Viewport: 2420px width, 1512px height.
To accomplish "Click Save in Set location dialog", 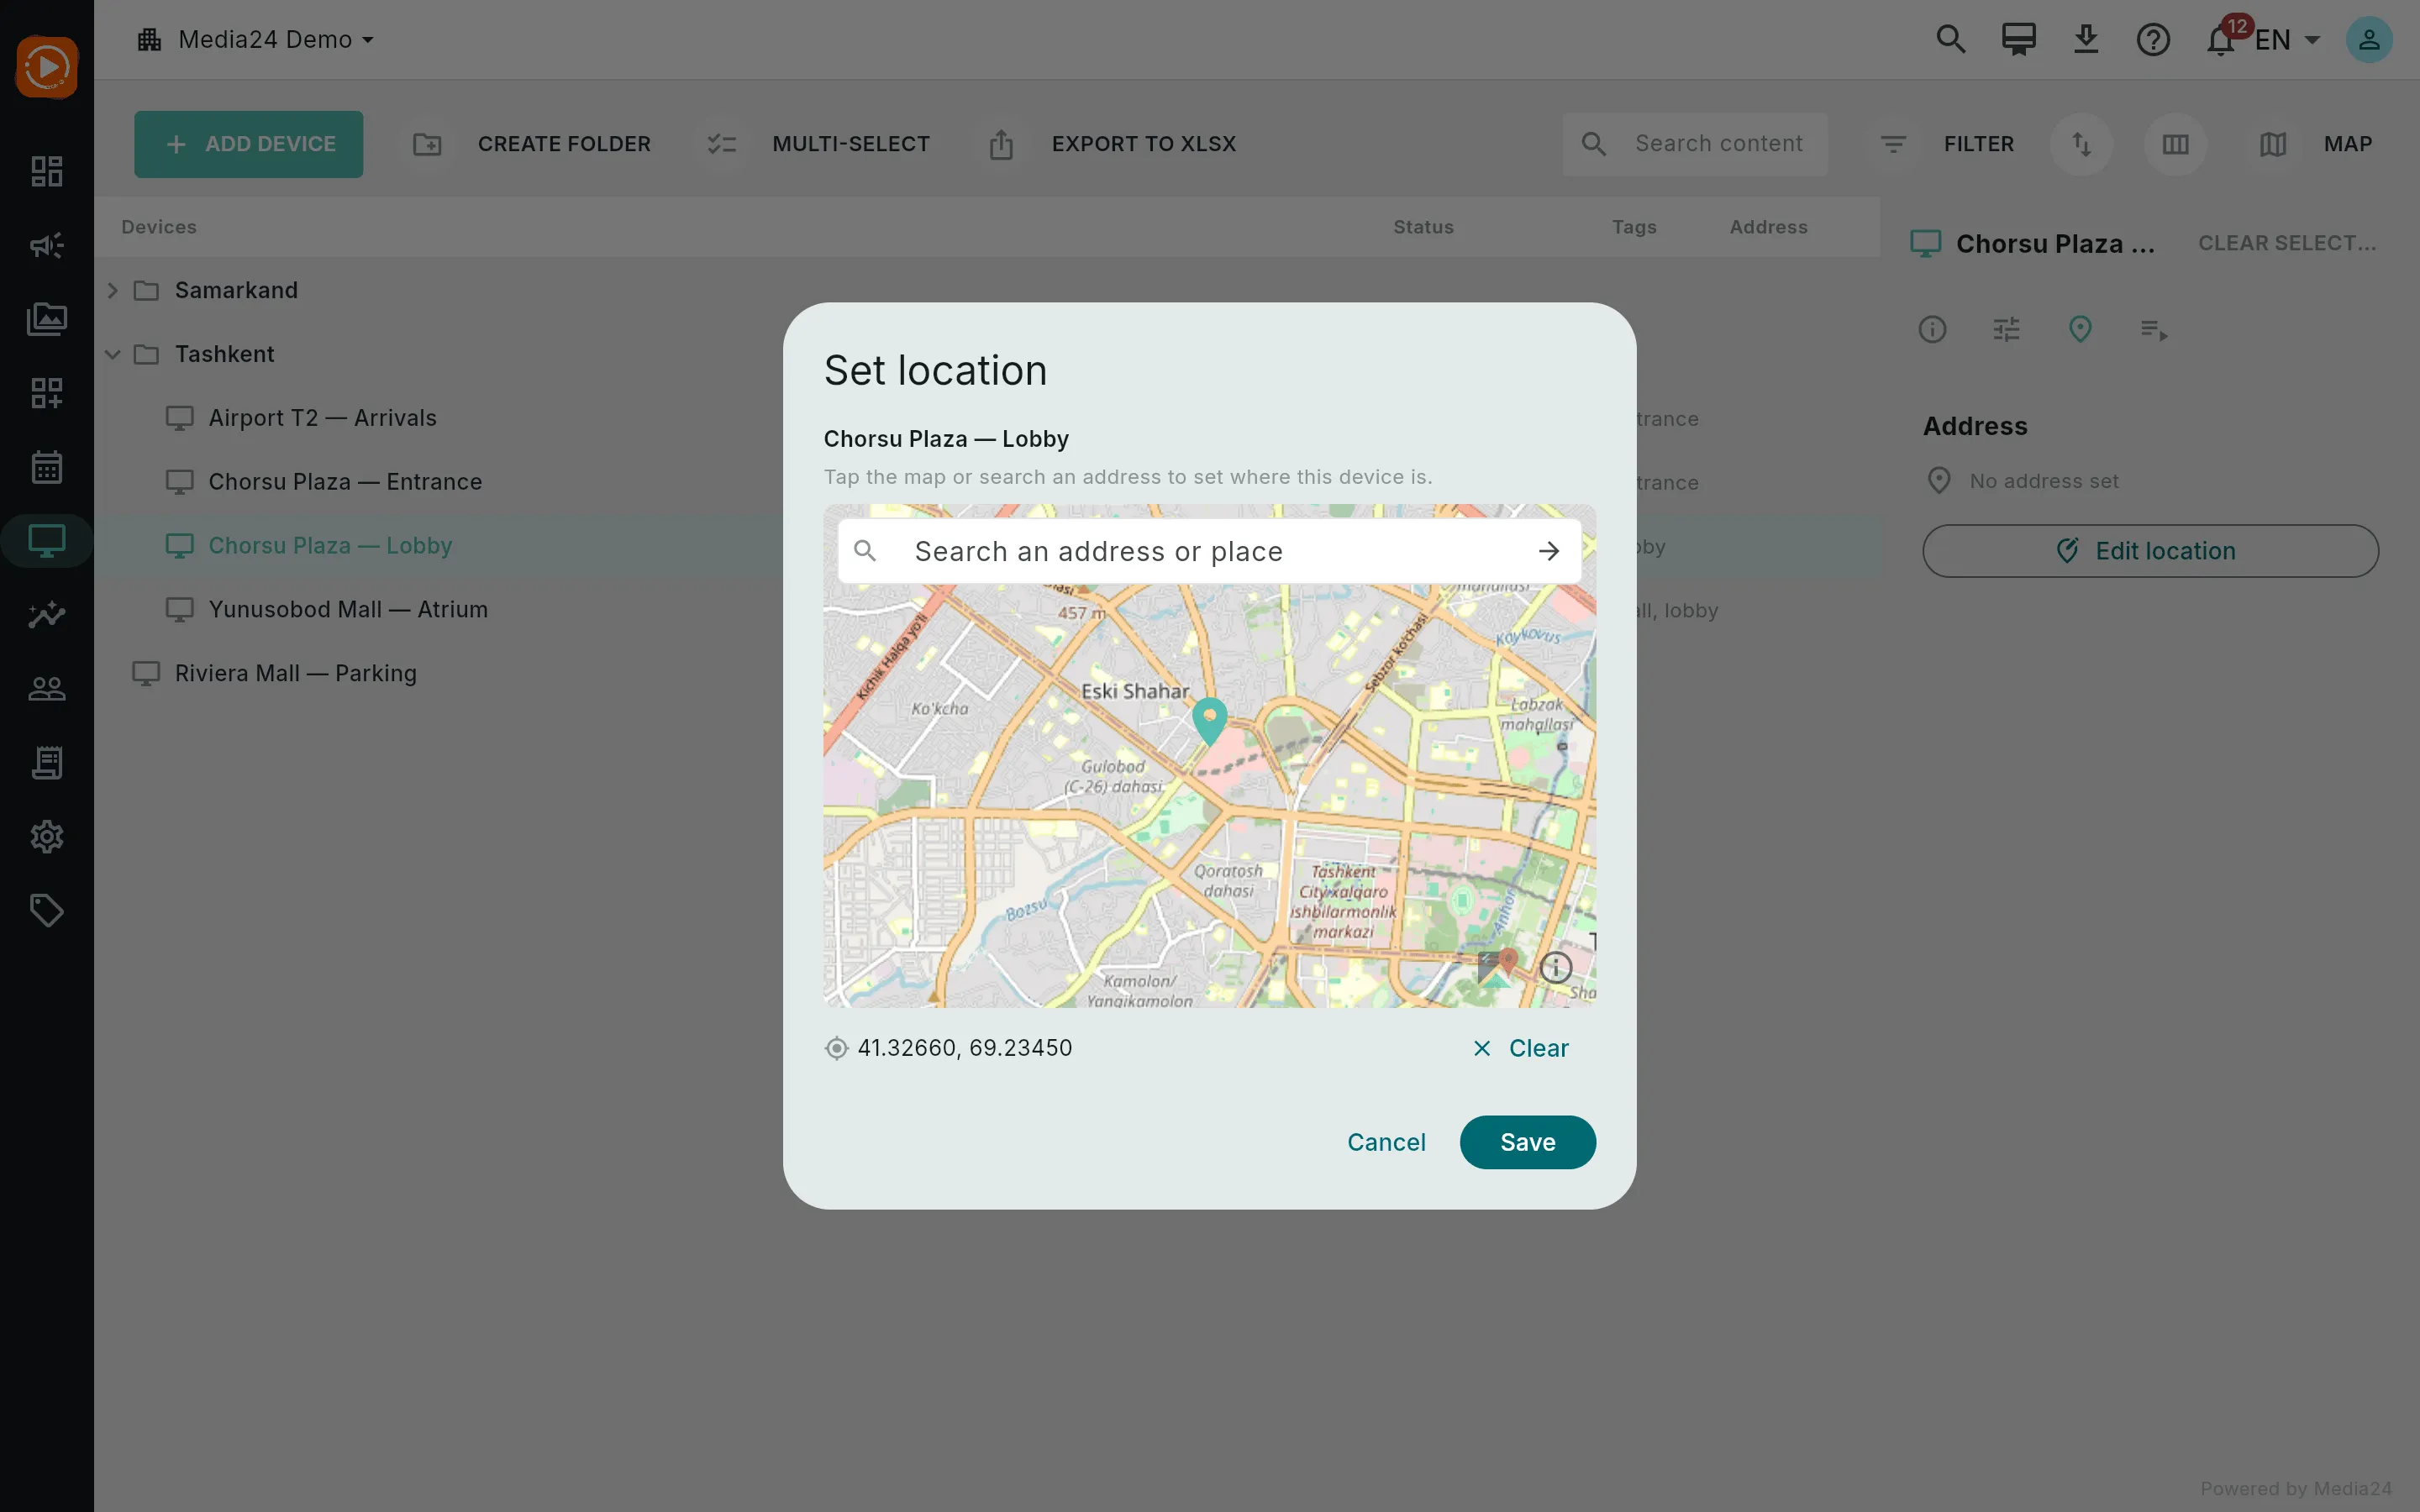I will point(1527,1142).
